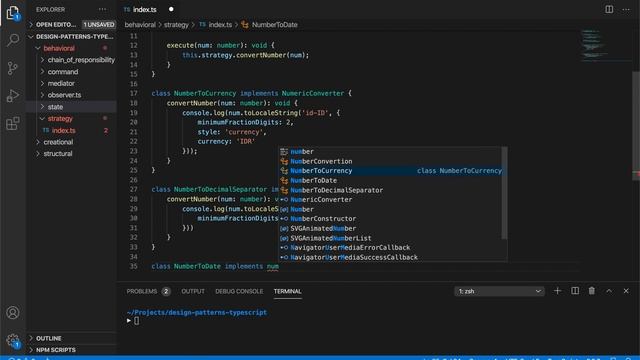This screenshot has width=640, height=360.
Task: Open Explorer more actions ellipsis
Action: (102, 9)
